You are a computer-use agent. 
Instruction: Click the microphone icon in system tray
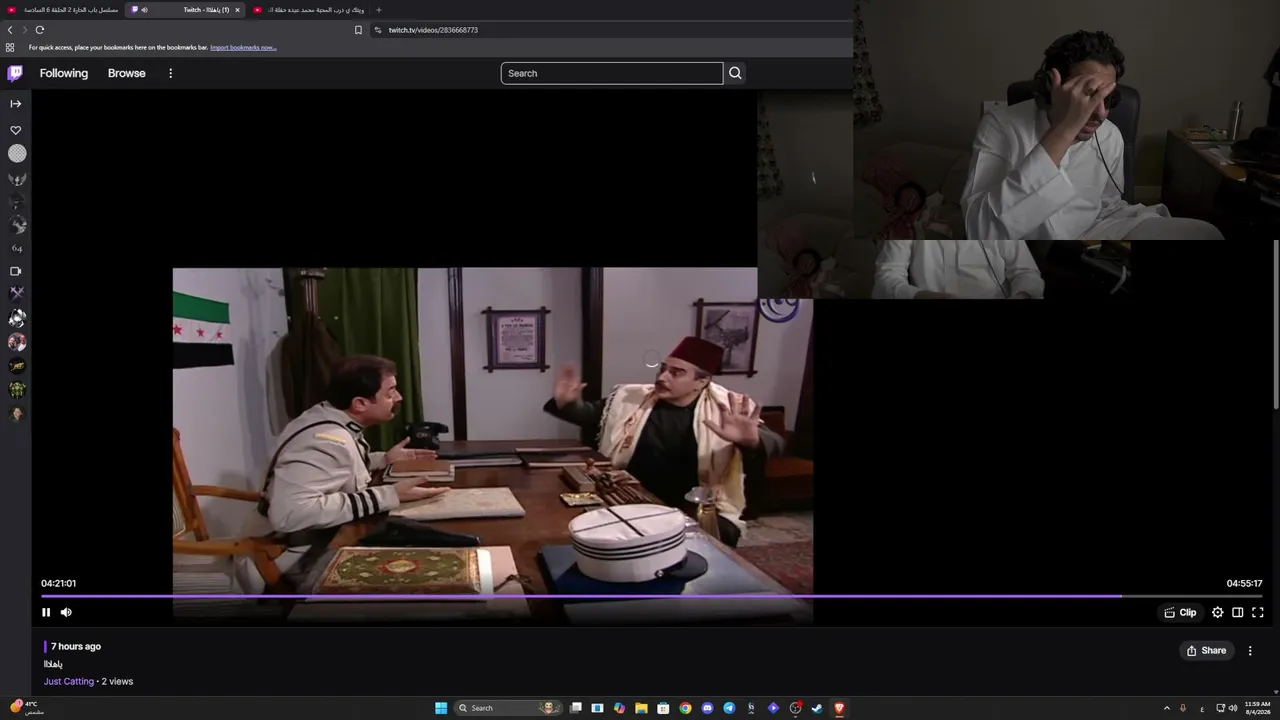(x=1183, y=708)
